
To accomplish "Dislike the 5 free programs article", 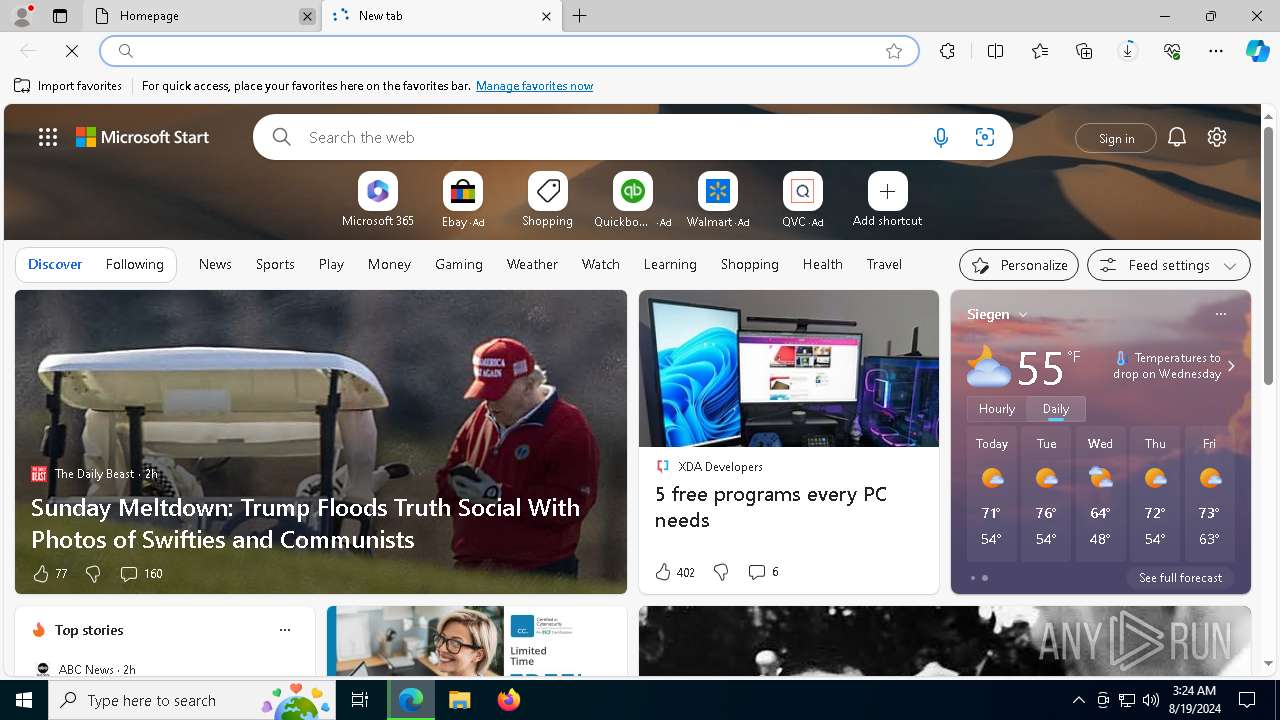I will [721, 572].
